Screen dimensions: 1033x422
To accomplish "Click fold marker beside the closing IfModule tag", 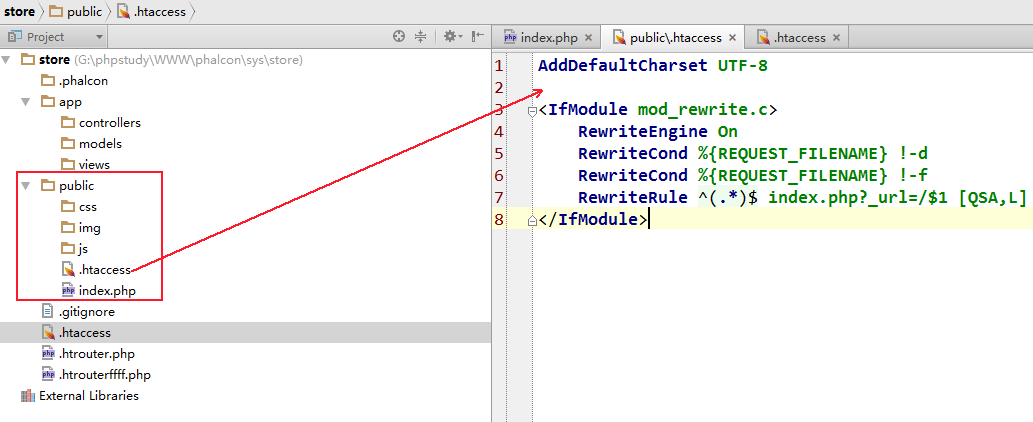I will (x=533, y=220).
